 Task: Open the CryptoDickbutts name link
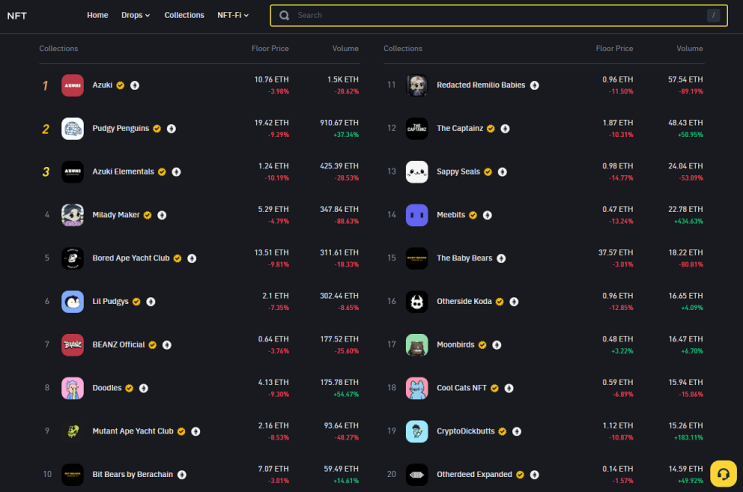point(465,431)
